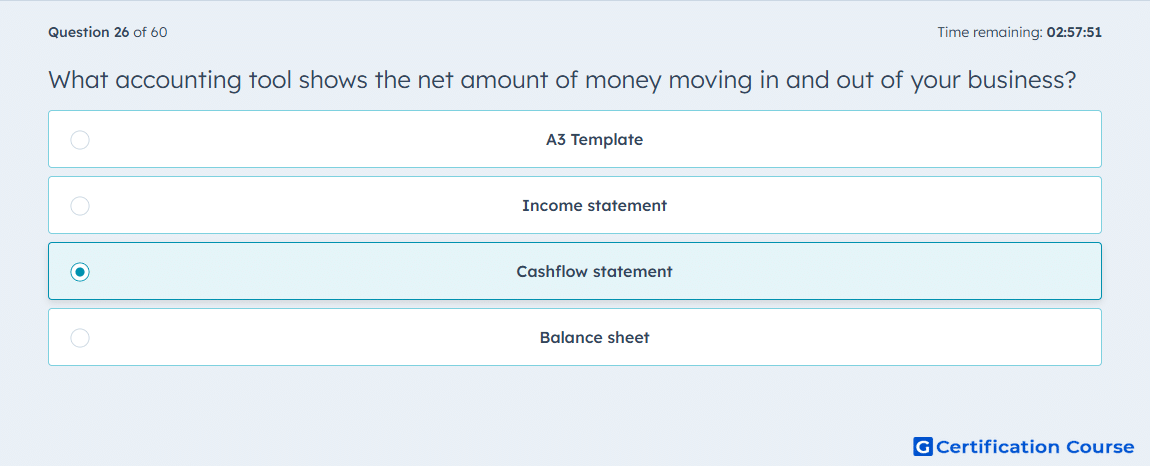
Task: Select the A3 Template radio button
Action: tap(80, 139)
